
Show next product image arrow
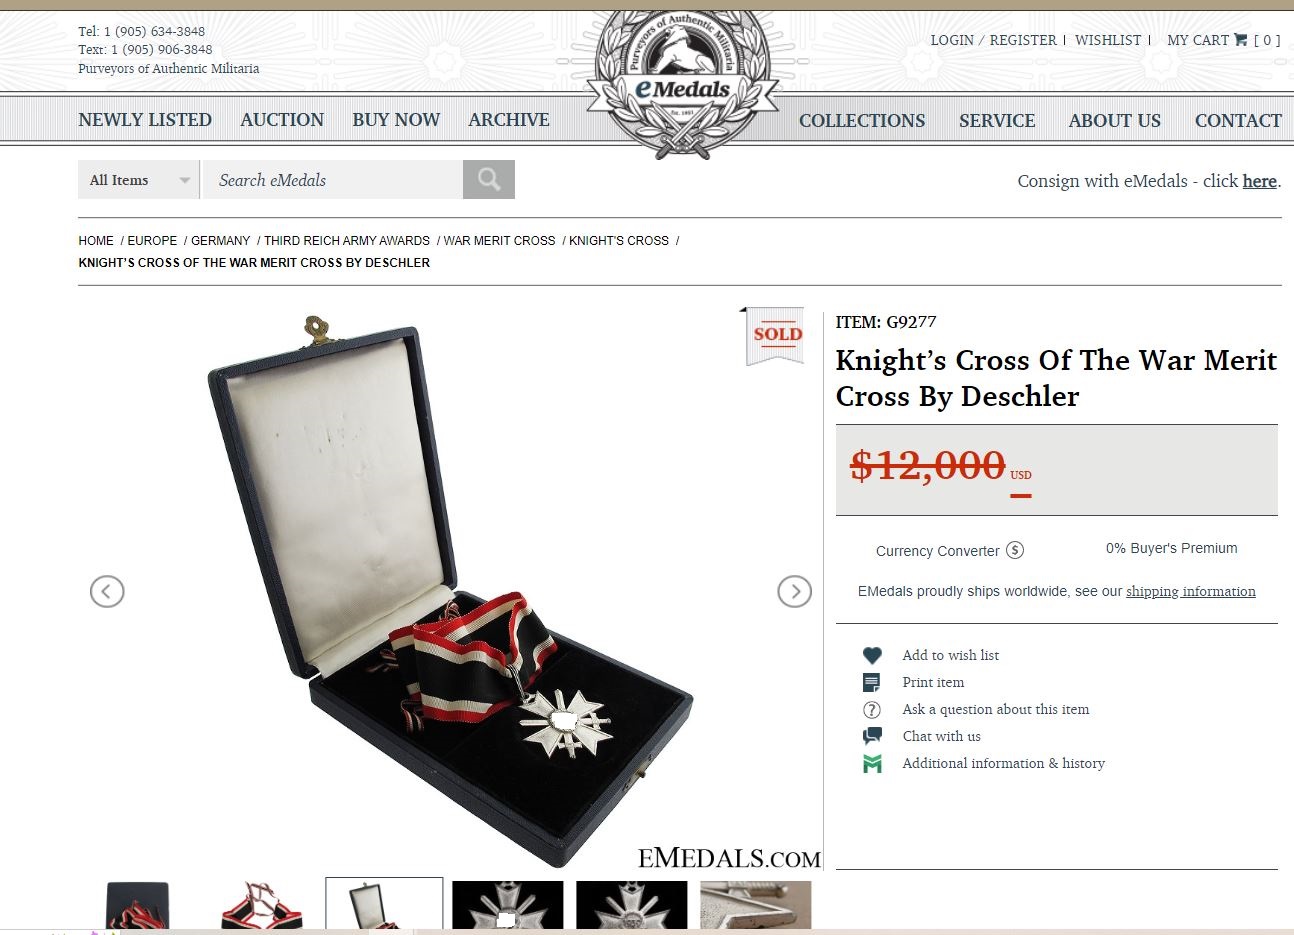click(794, 592)
